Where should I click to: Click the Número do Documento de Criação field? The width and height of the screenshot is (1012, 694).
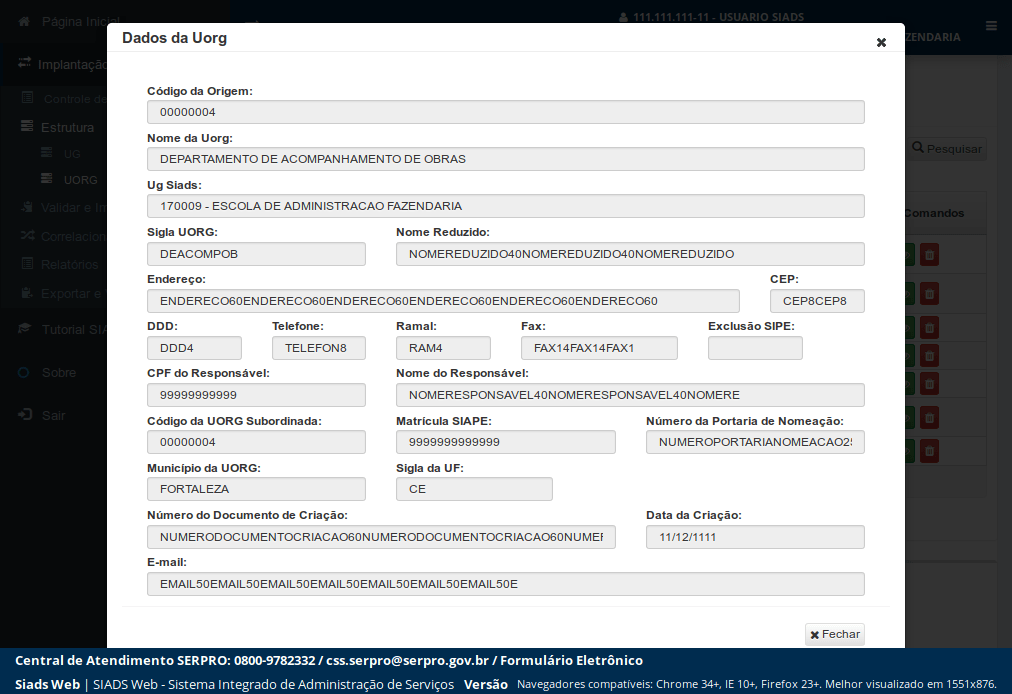coord(381,537)
